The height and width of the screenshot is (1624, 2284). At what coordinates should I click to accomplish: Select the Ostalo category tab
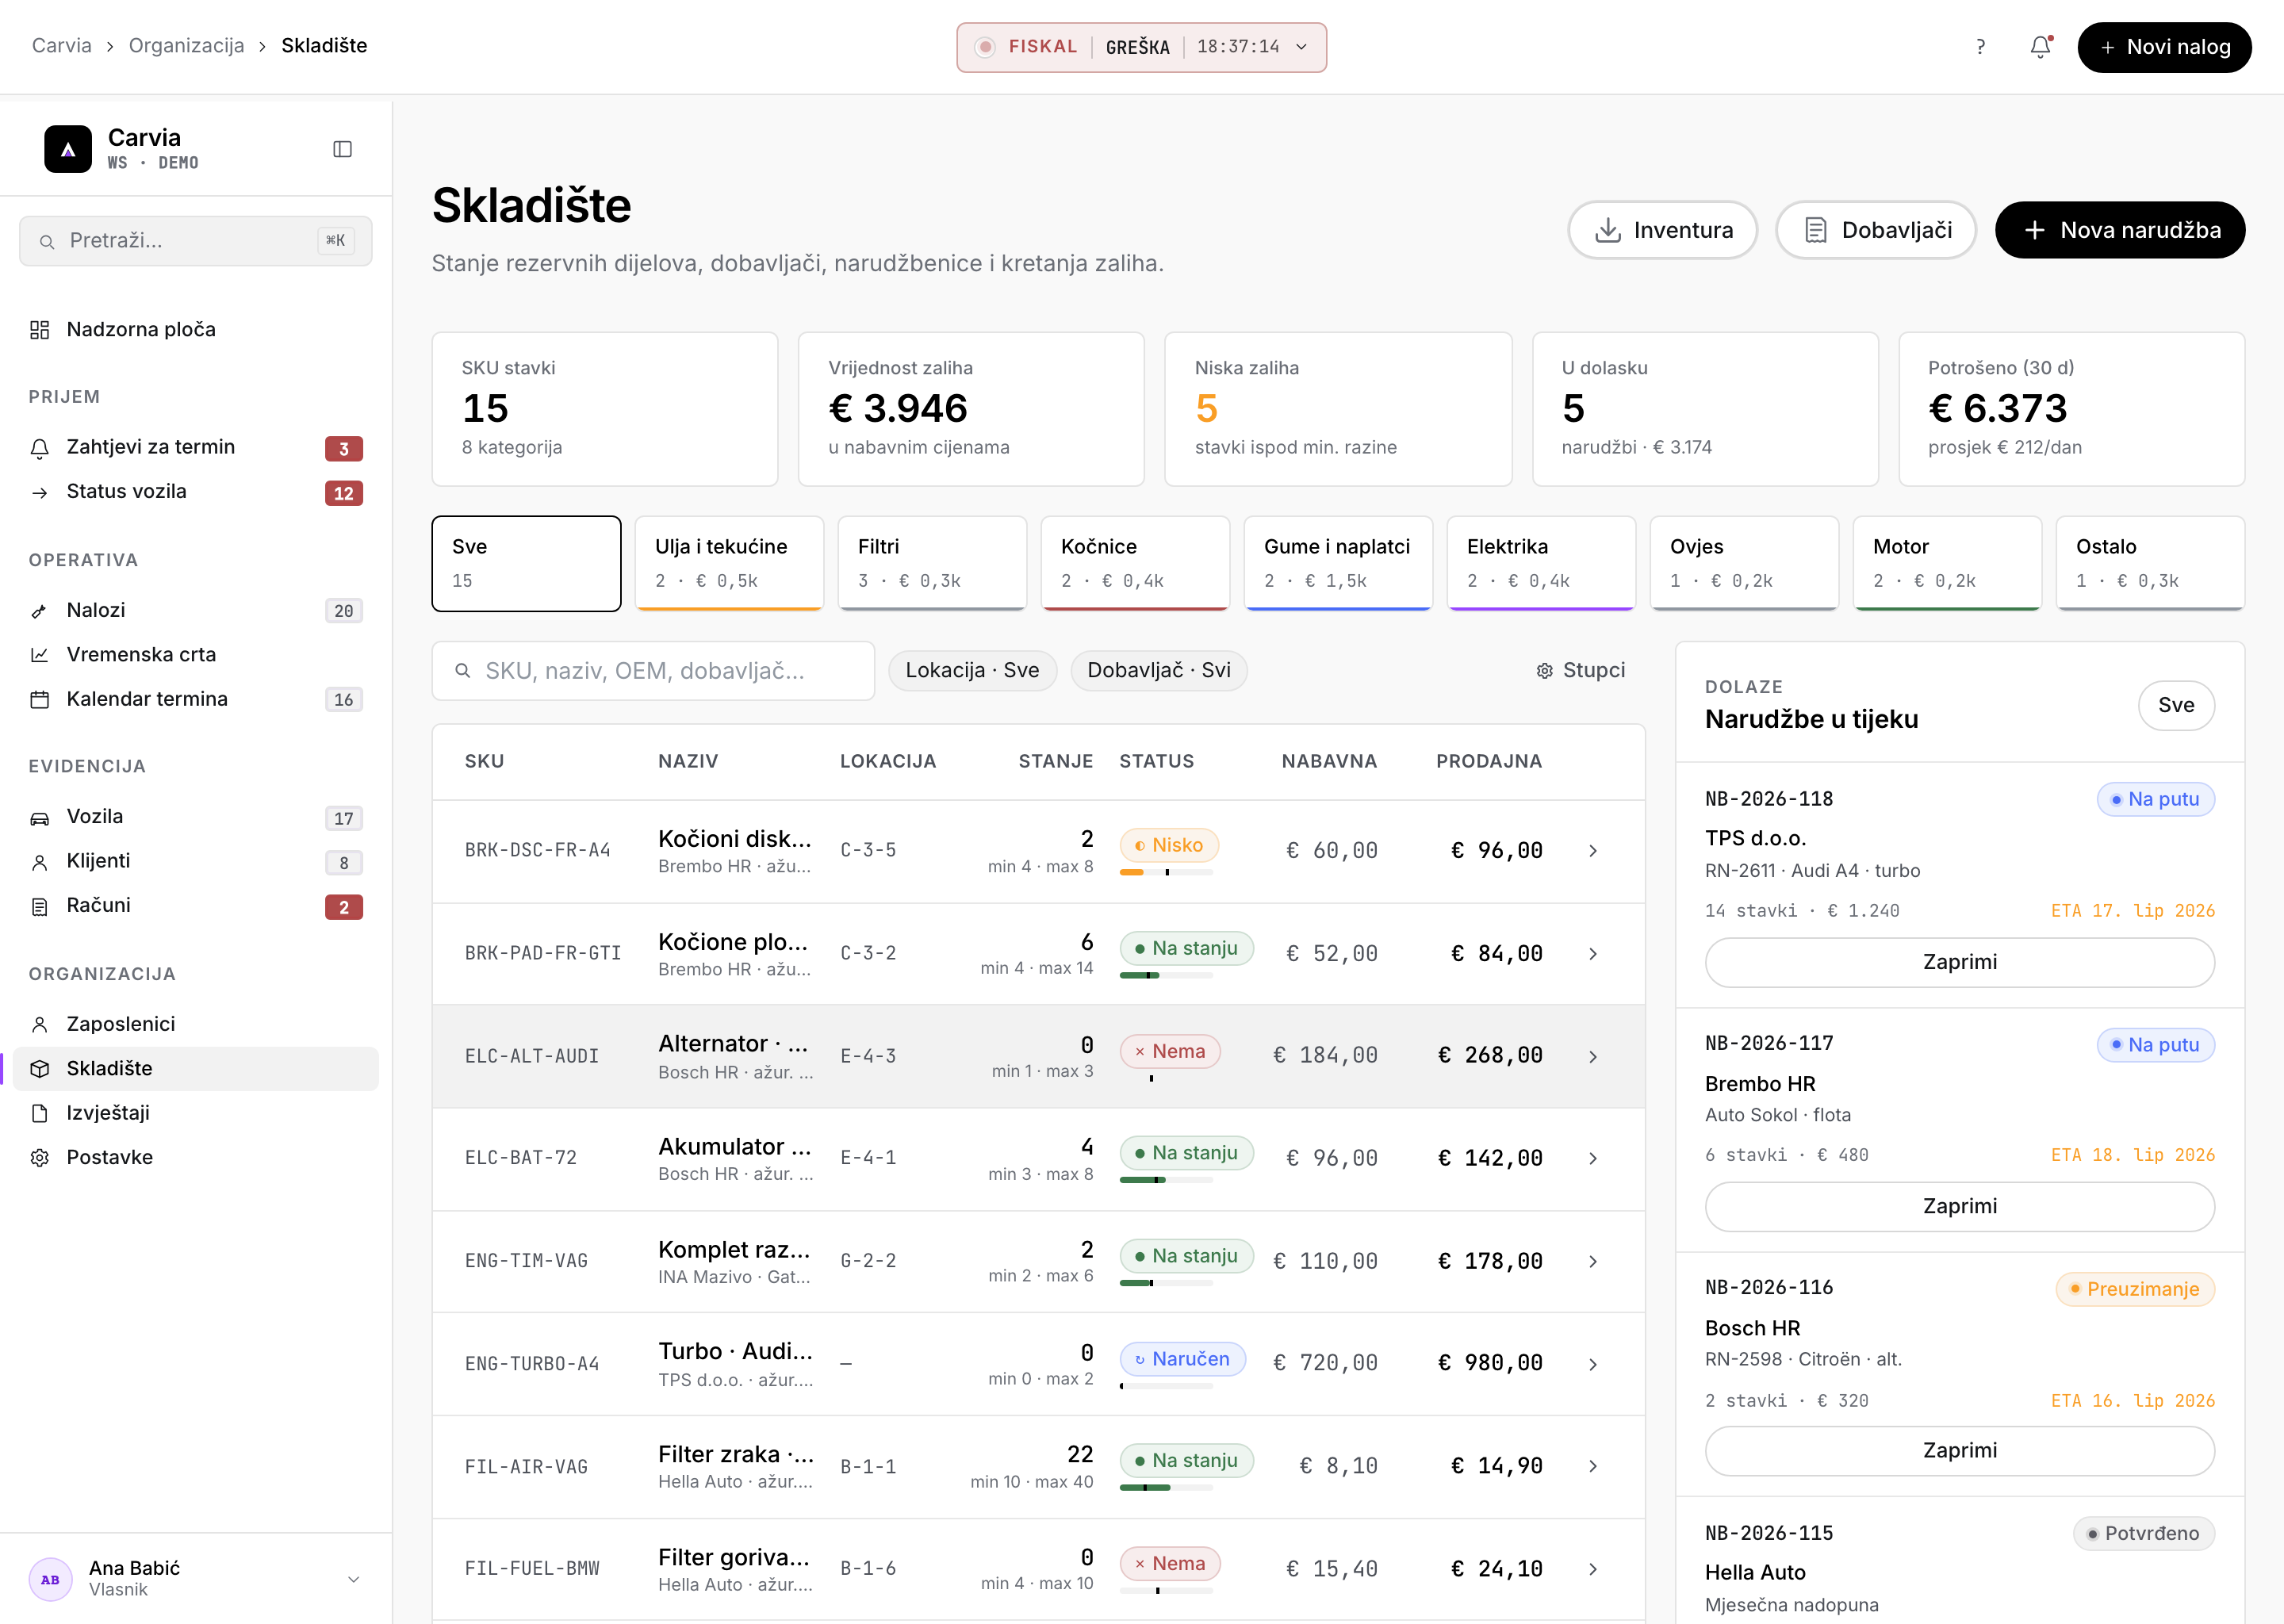tap(2150, 563)
